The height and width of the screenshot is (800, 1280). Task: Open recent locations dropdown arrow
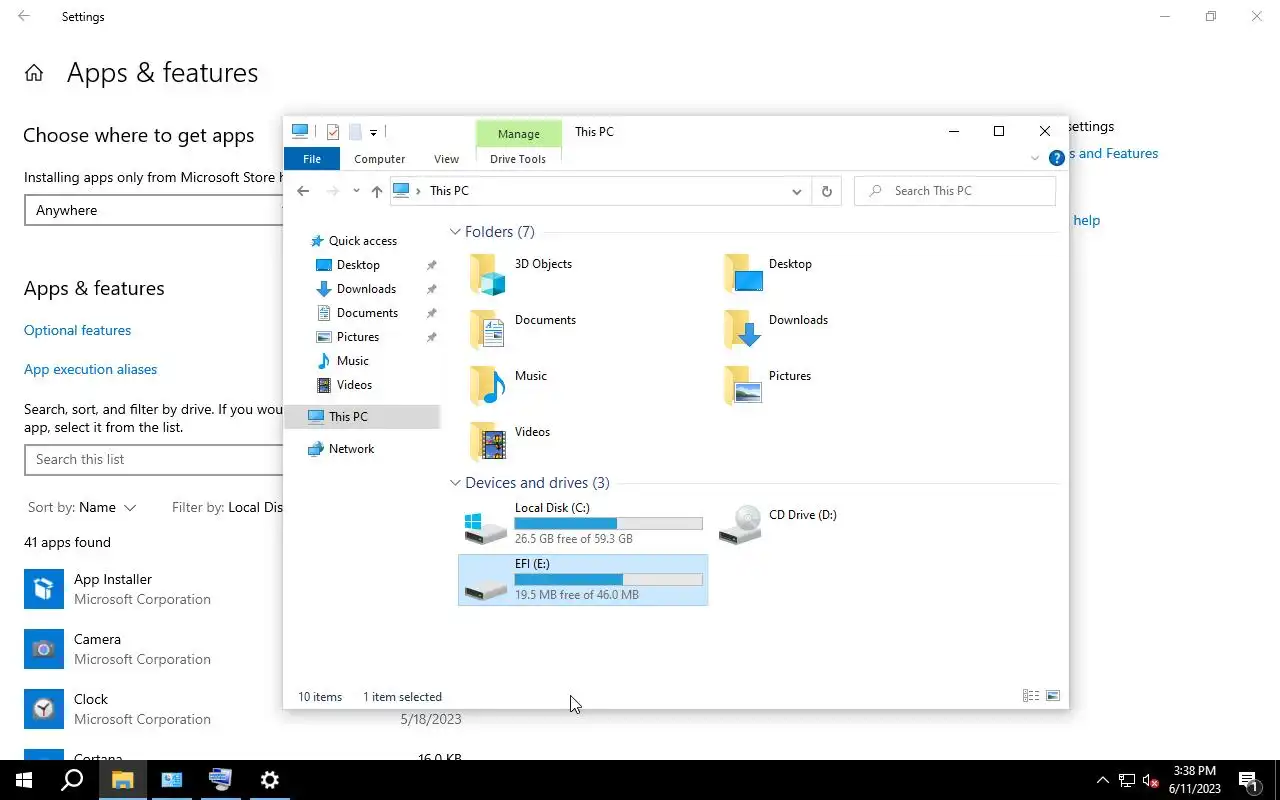pos(356,191)
